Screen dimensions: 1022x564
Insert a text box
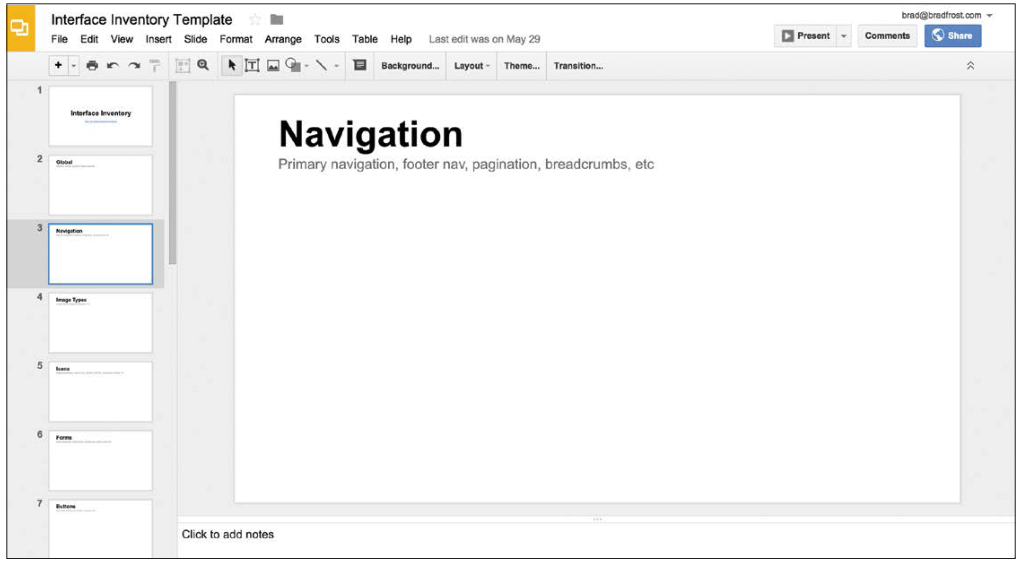pyautogui.click(x=252, y=65)
